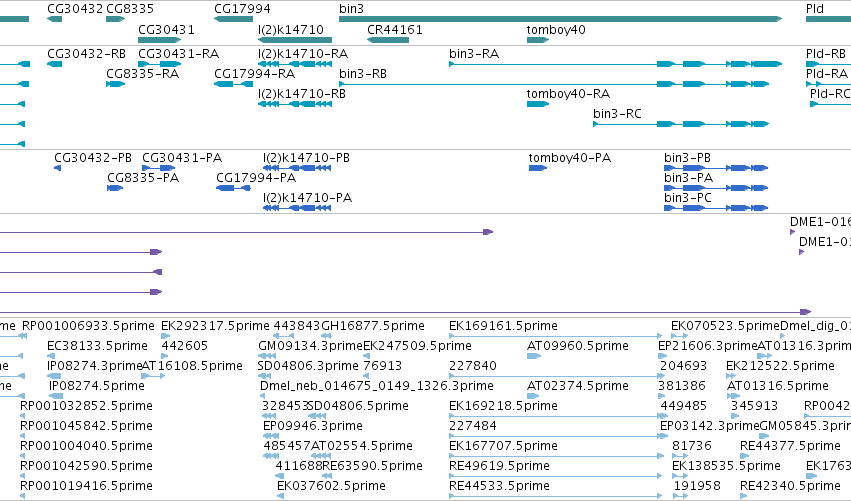Select the EK292317.5prime EST label
This screenshot has height=501, width=851.
[x=215, y=326]
